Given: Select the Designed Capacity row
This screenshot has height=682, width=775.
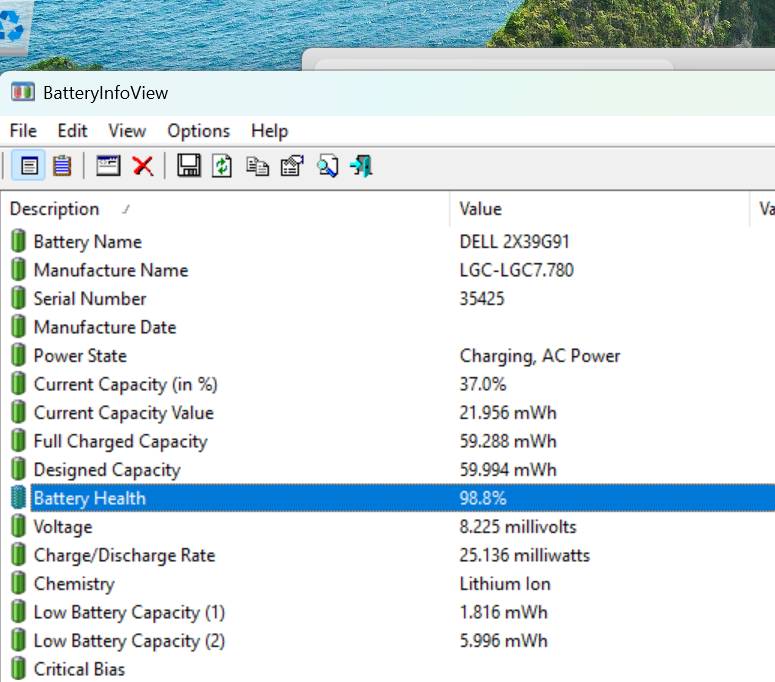Looking at the screenshot, I should click(x=388, y=470).
